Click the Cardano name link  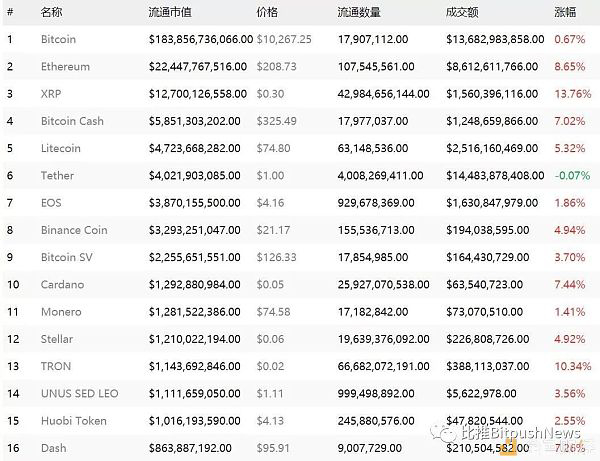coord(62,285)
